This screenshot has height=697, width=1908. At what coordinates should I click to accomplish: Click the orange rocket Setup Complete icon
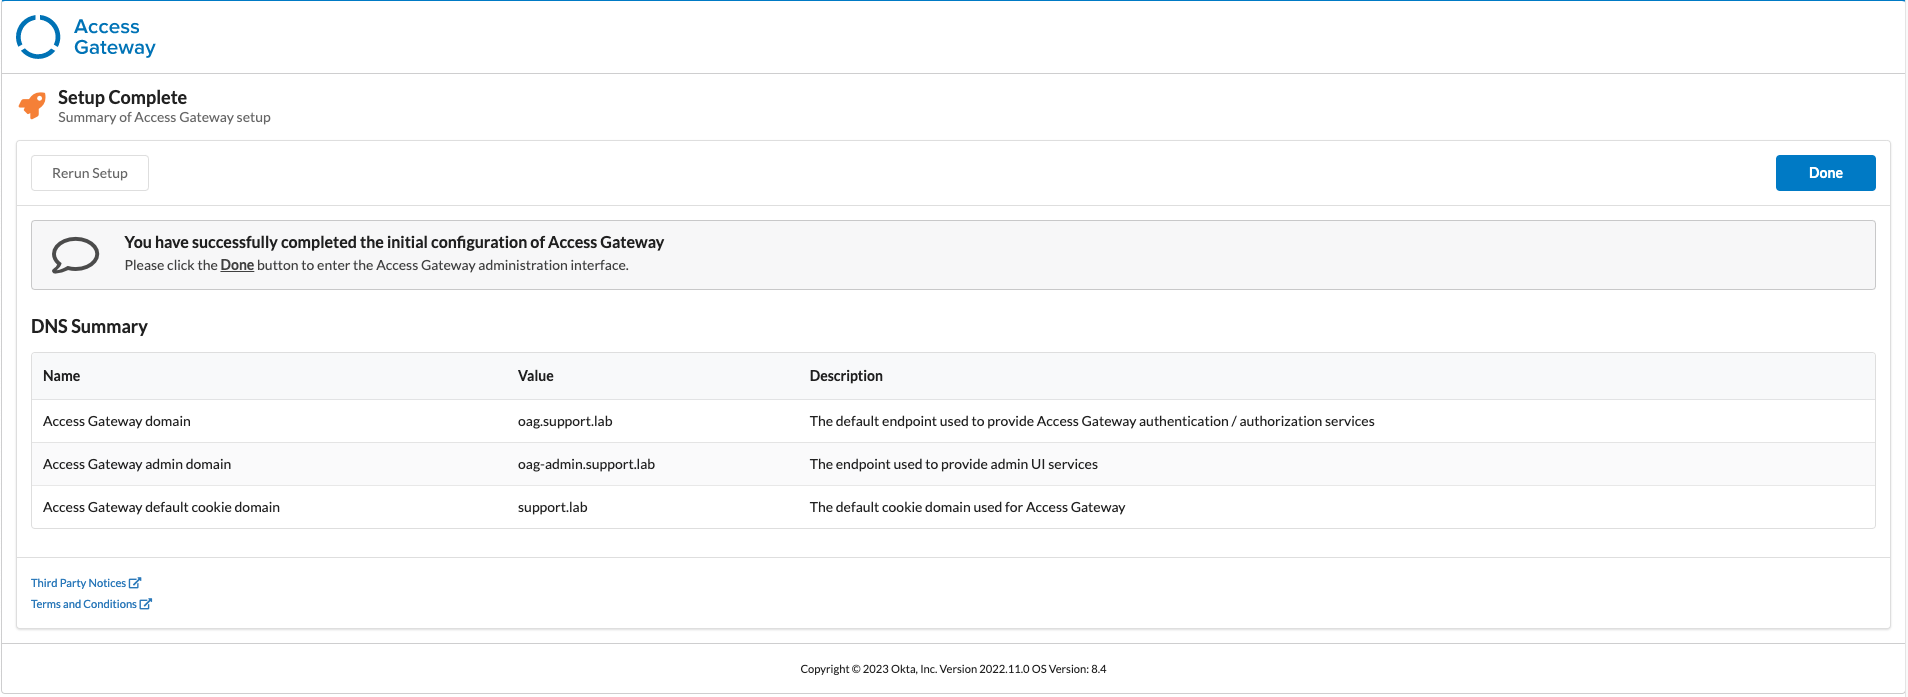pyautogui.click(x=33, y=106)
